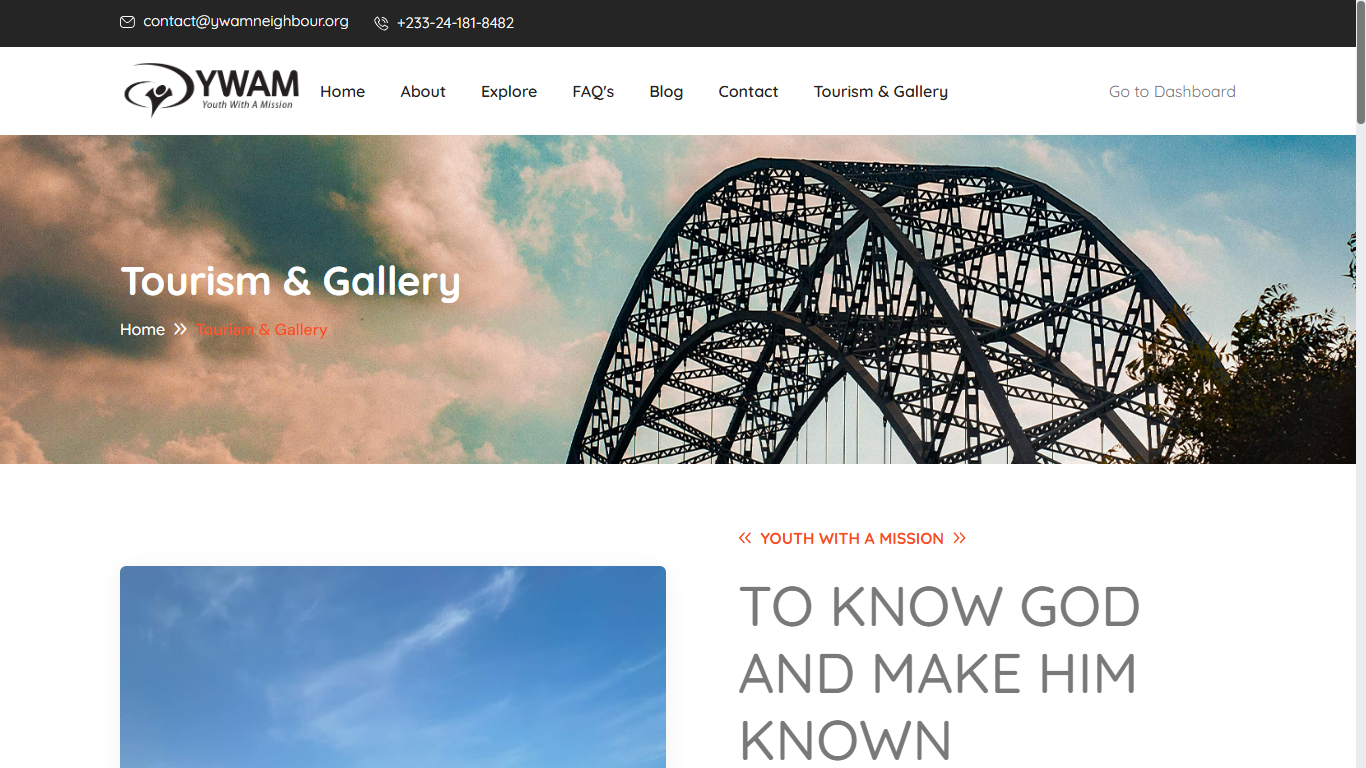1366x768 pixels.
Task: Open the Home menu item
Action: (342, 91)
